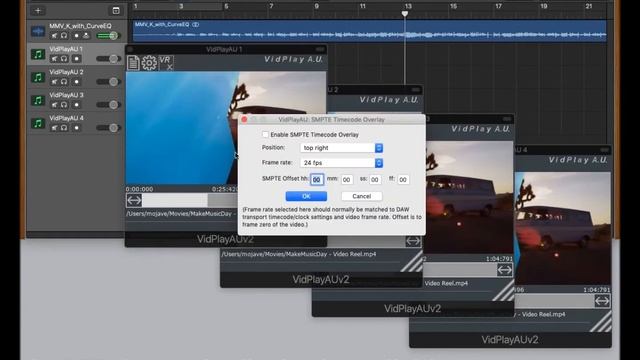This screenshot has height=360, width=640.
Task: Record-enable the MMV_K_with_CurveEQ track
Action: pyautogui.click(x=76, y=36)
